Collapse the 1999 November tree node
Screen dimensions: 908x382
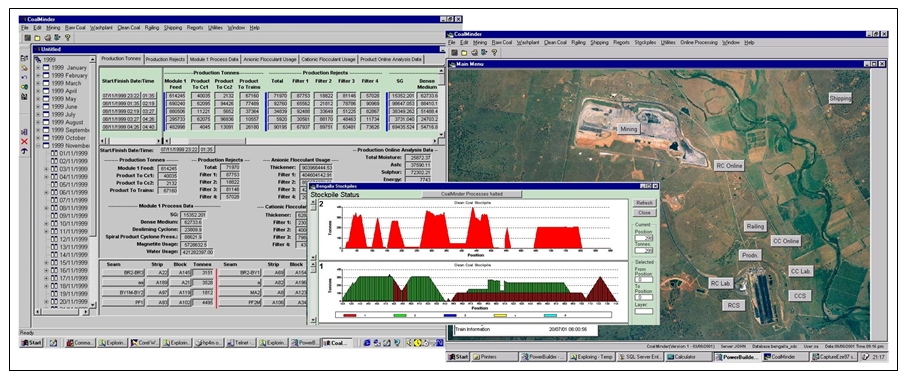(x=38, y=146)
